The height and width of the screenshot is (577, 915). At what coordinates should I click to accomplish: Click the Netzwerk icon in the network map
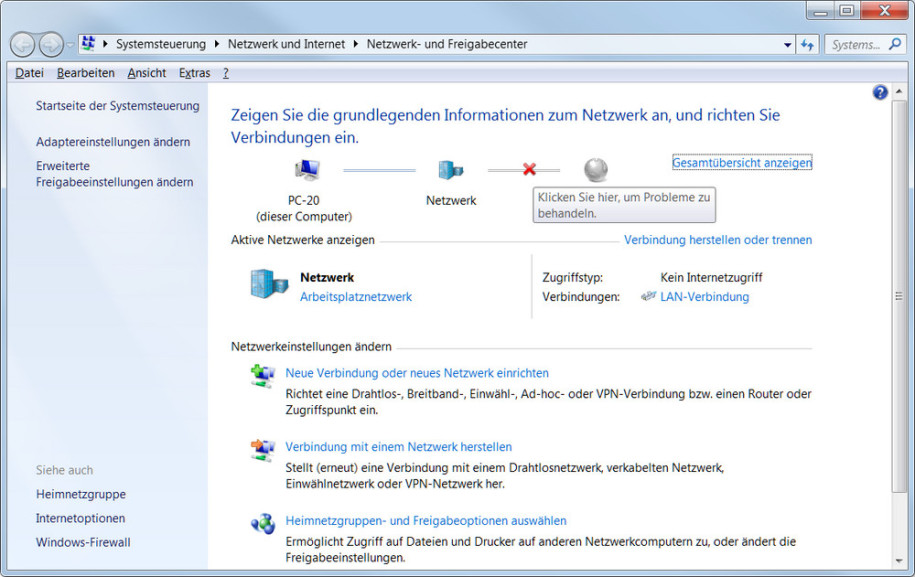click(450, 170)
